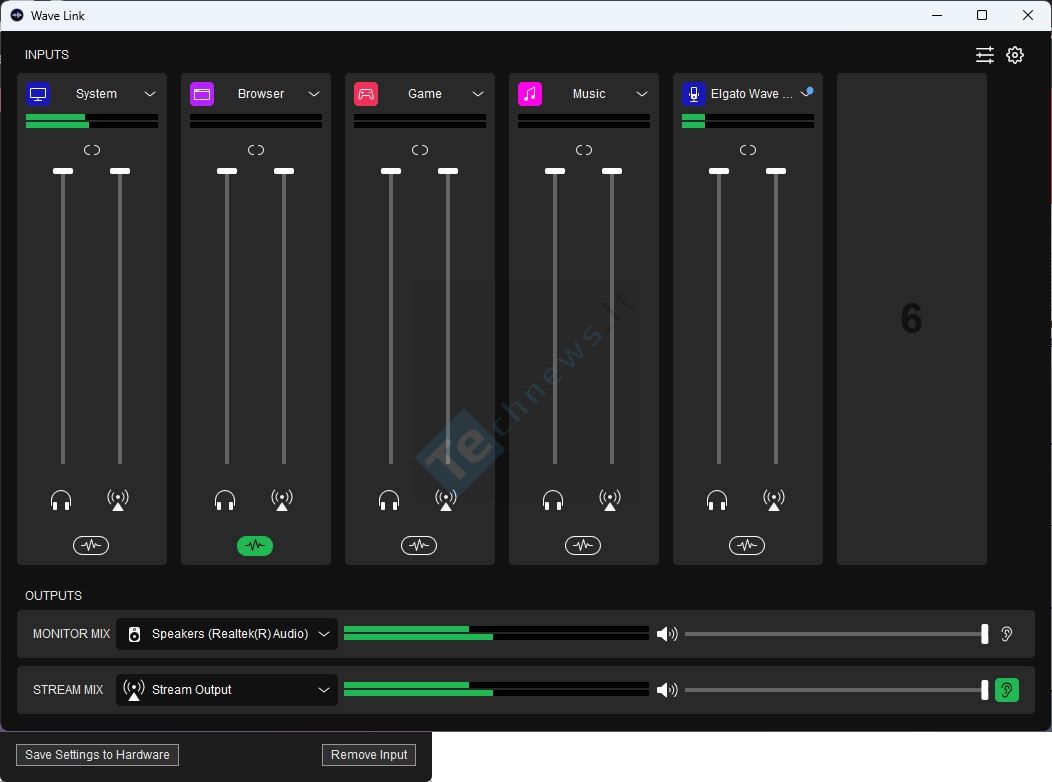
Task: Mute Elgato Wave stream broadcast output
Action: point(774,500)
